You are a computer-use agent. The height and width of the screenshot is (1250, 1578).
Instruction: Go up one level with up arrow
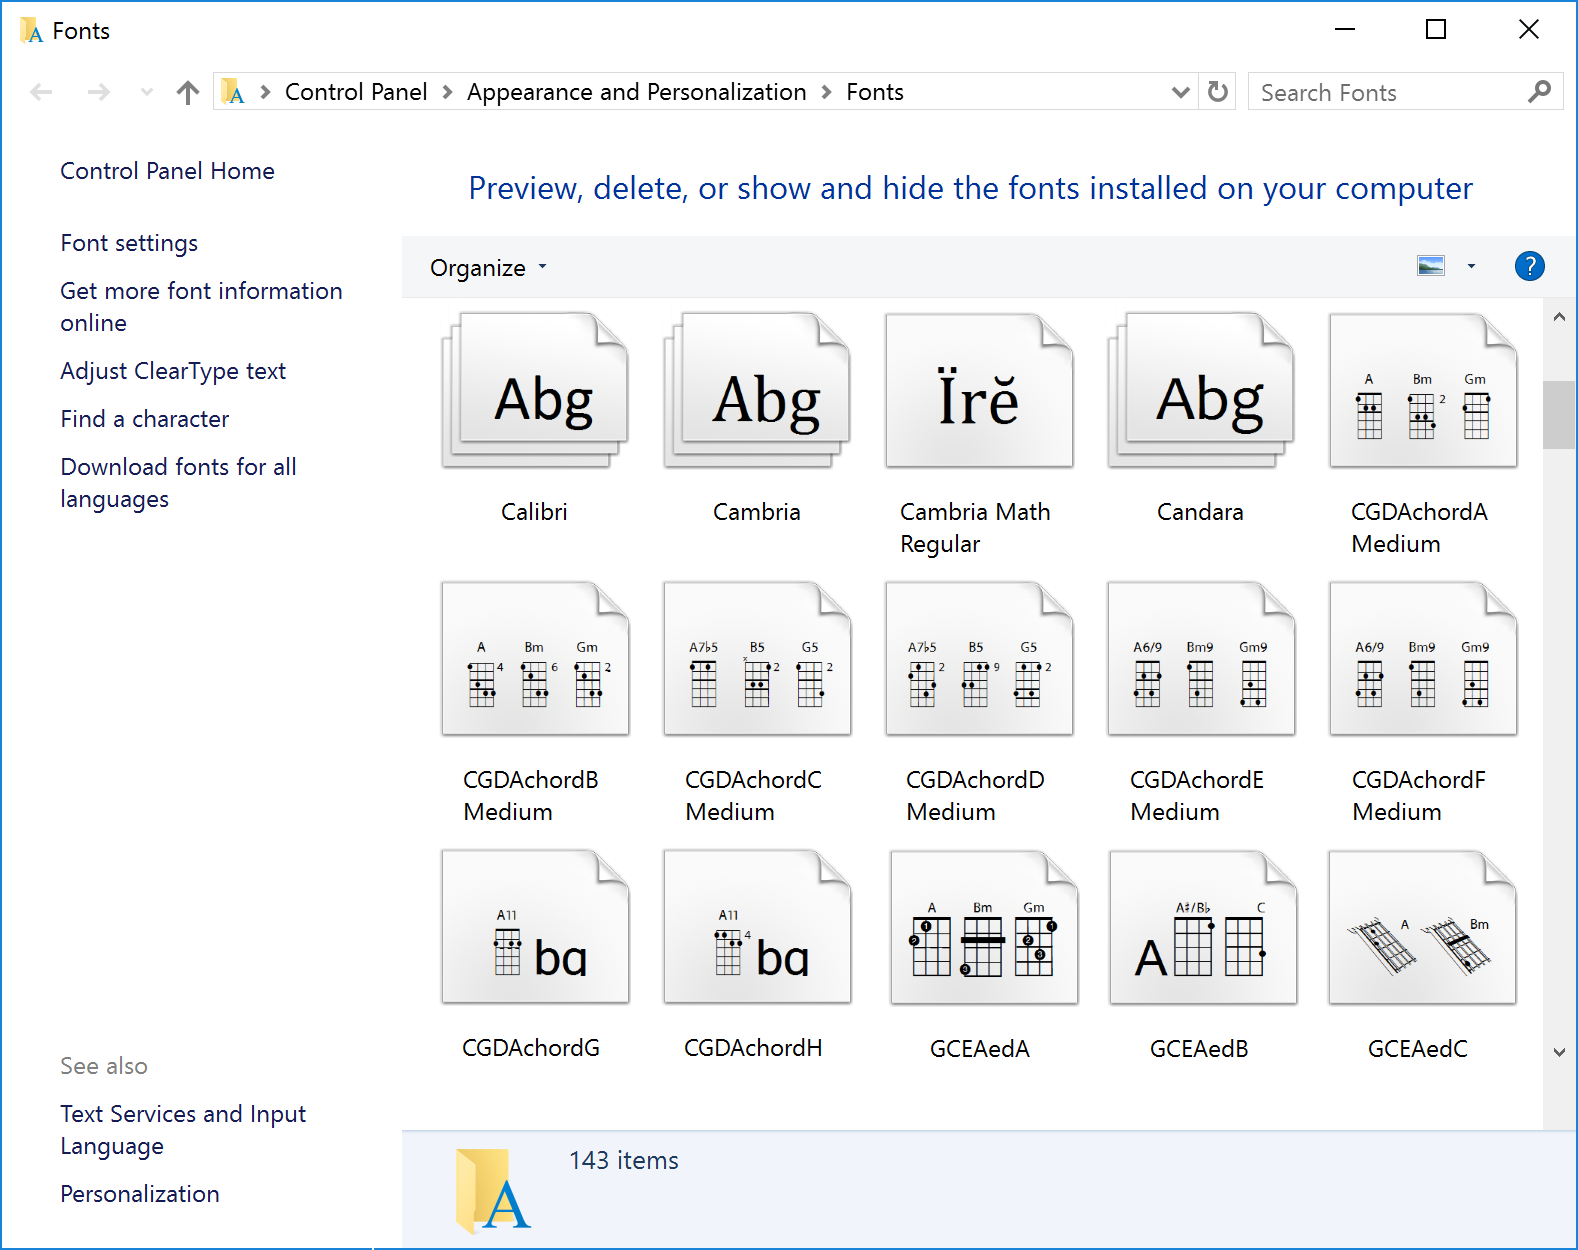[x=187, y=93]
